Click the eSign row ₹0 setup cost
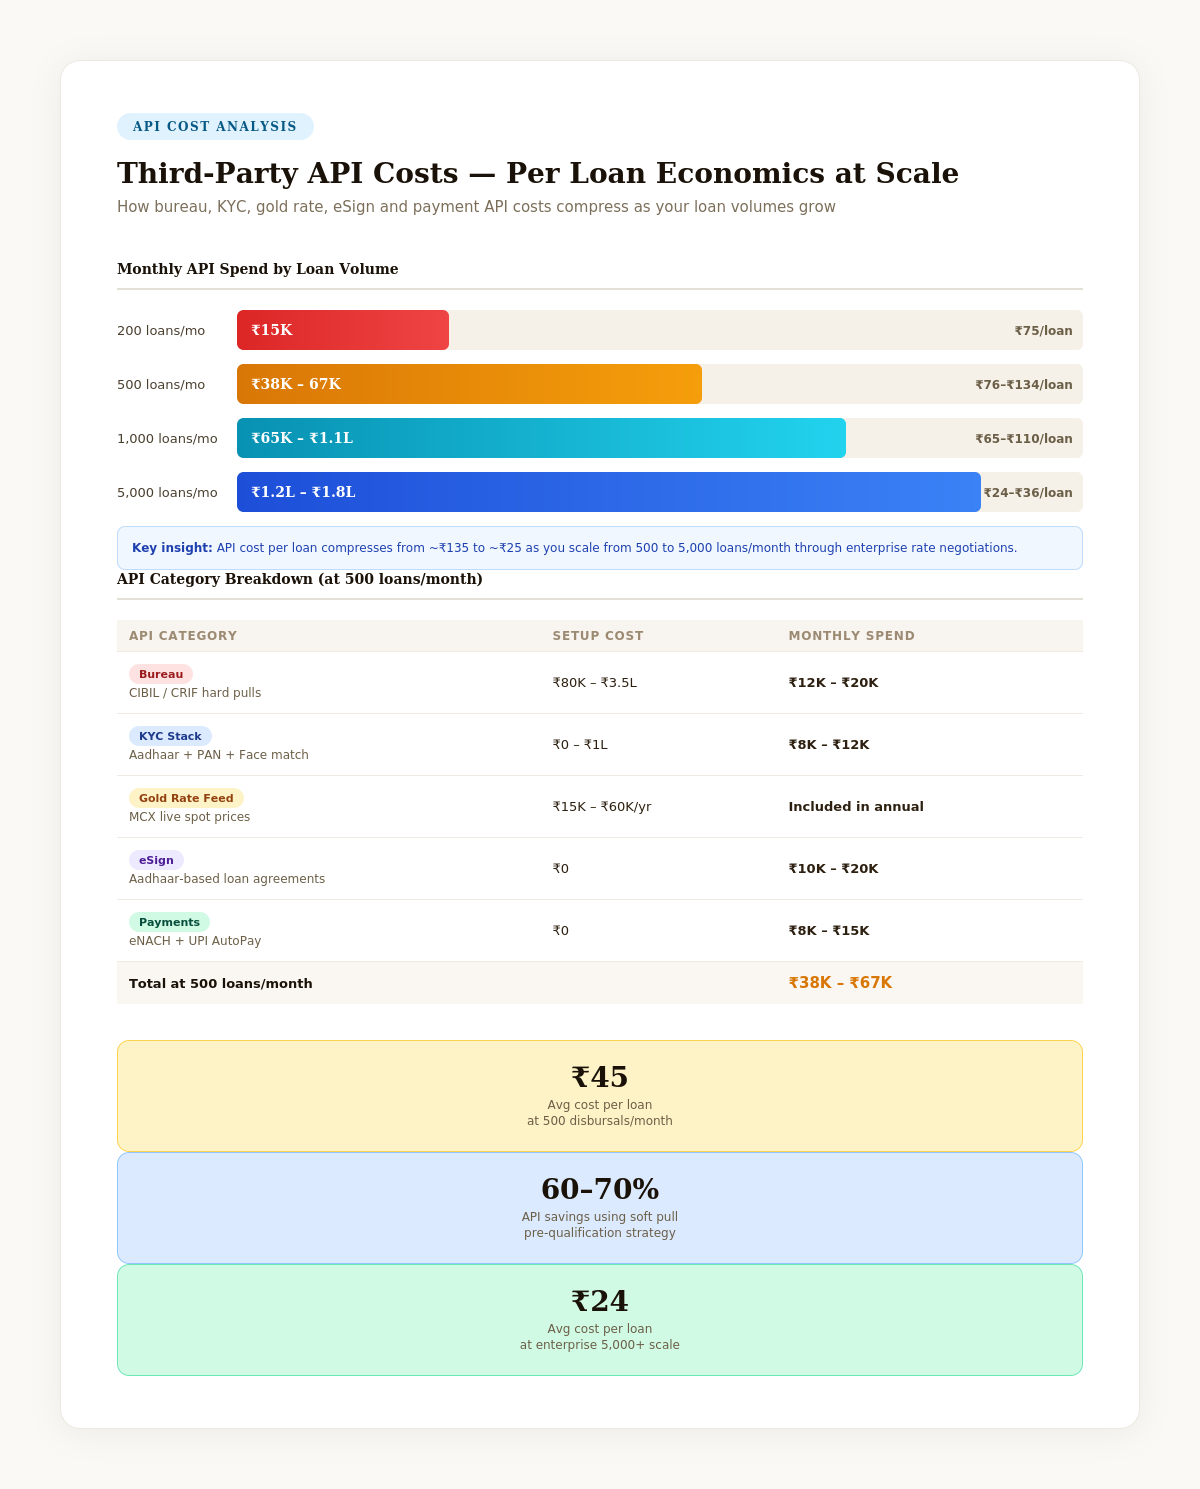Viewport: 1200px width, 1489px height. point(561,869)
